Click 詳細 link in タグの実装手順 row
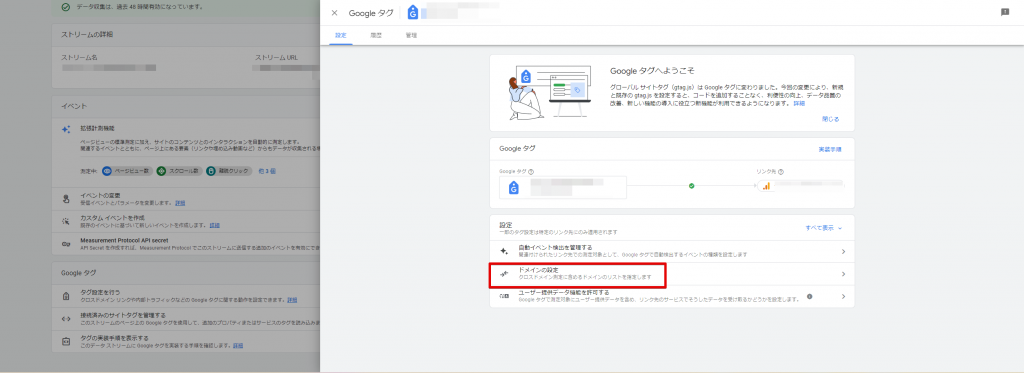1024x373 pixels. click(x=238, y=345)
